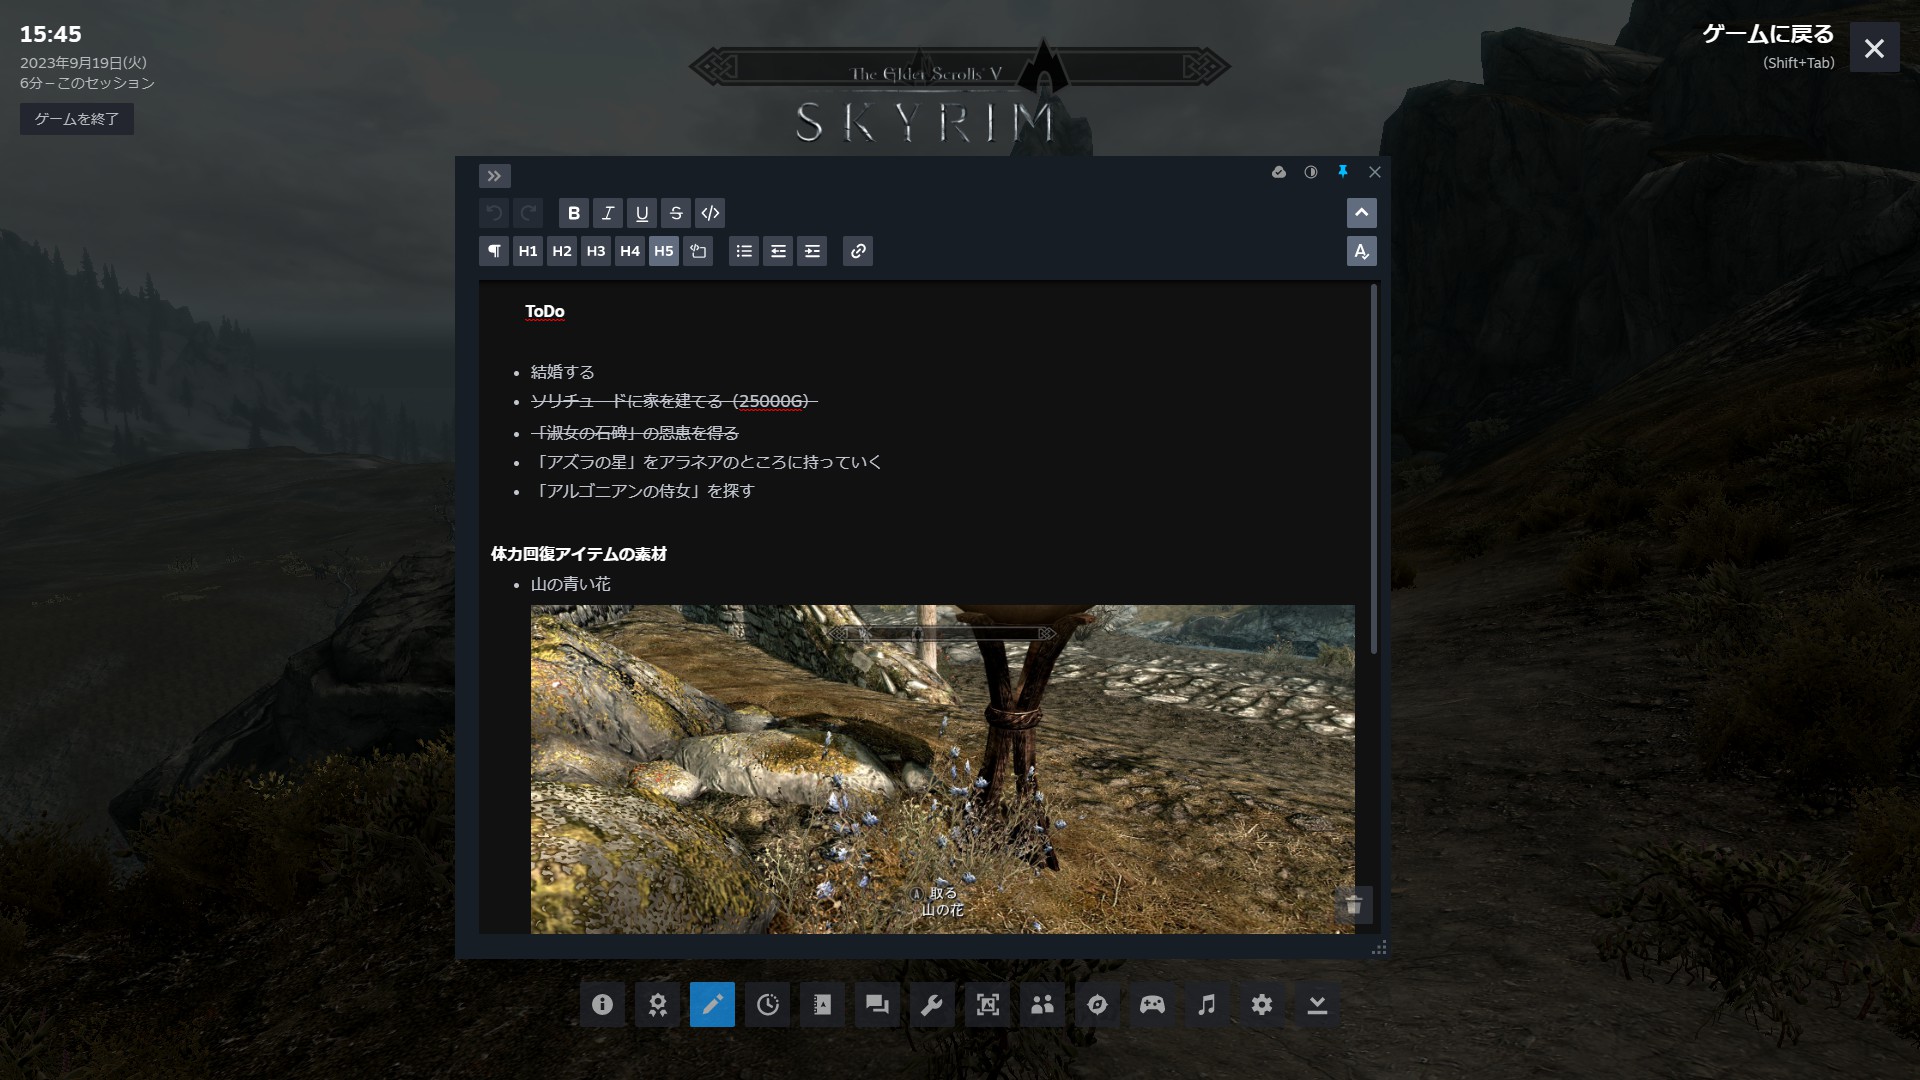Insert a hyperlink via link icon

click(x=858, y=251)
